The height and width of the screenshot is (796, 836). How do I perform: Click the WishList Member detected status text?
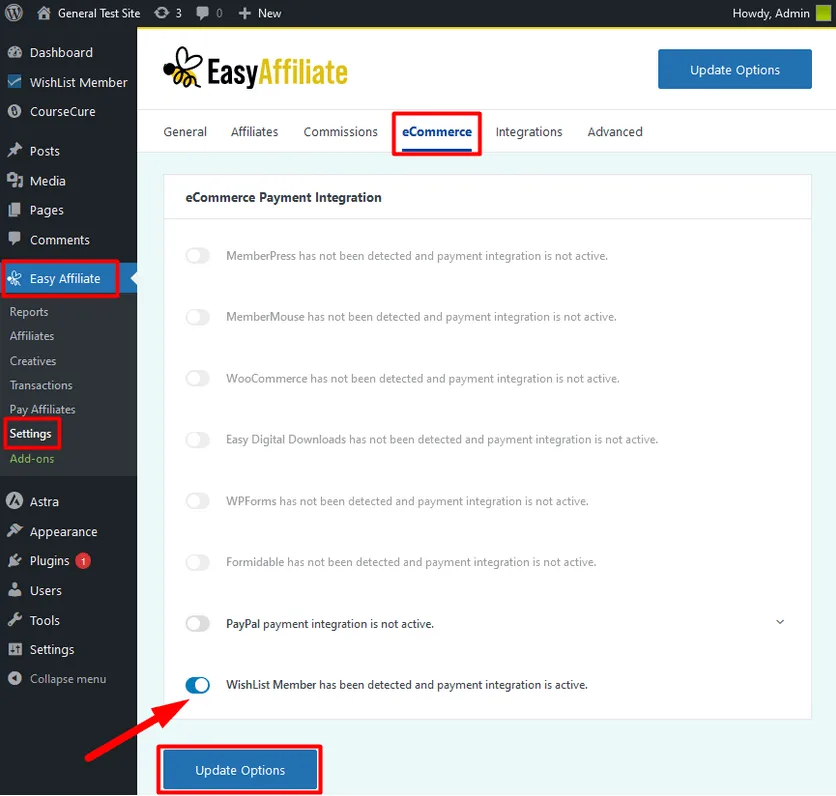click(407, 685)
